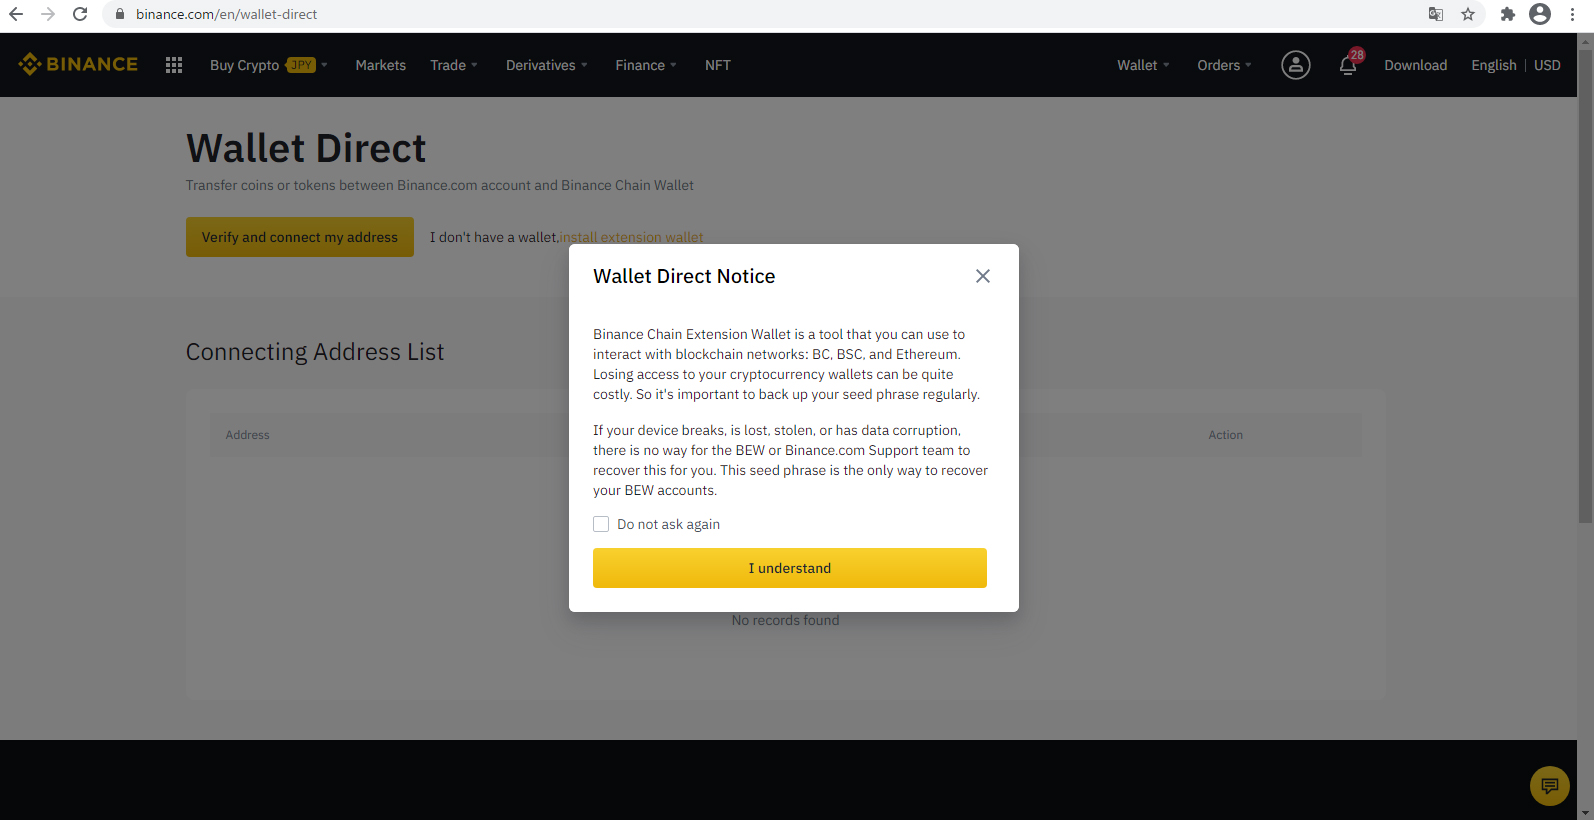Expand the Orders dropdown menu
The height and width of the screenshot is (820, 1594).
tap(1224, 65)
